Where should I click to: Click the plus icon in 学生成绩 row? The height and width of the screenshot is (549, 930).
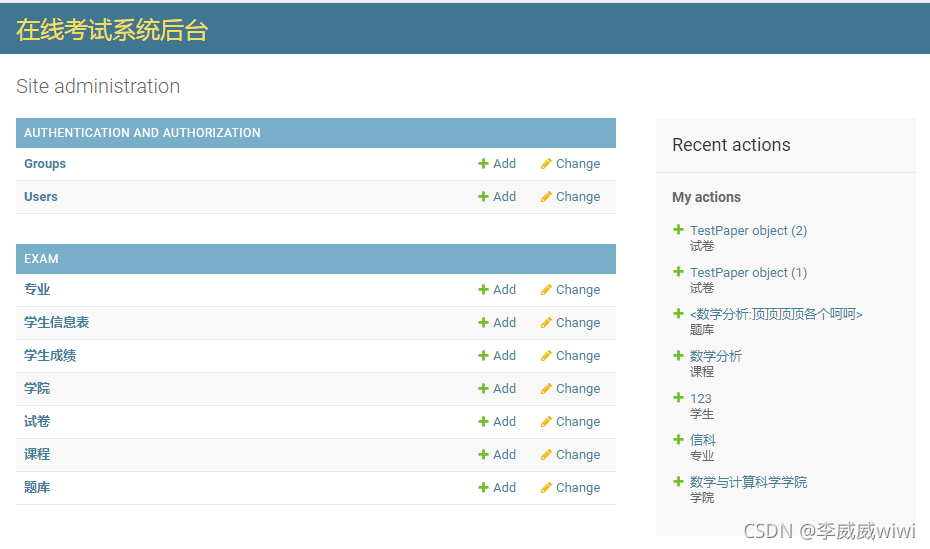click(x=483, y=356)
